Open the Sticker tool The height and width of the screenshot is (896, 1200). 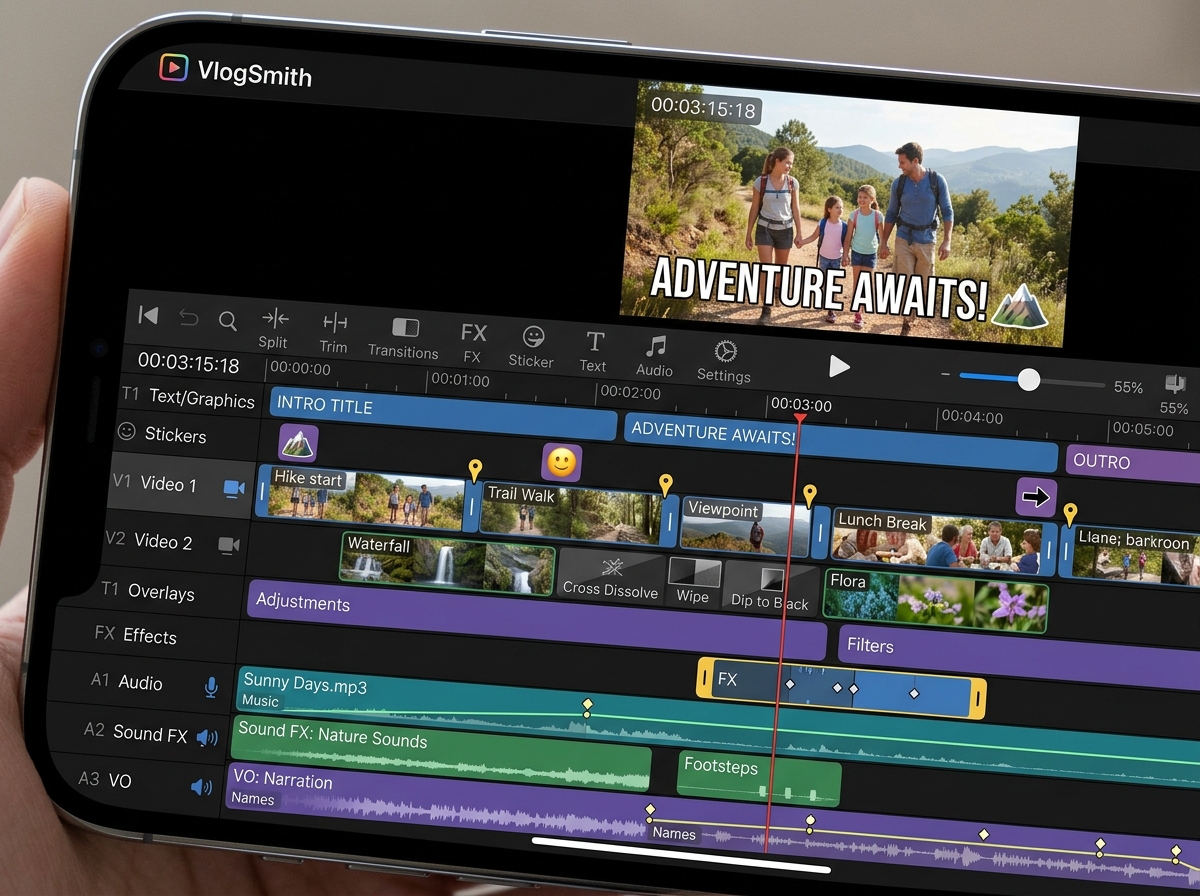(x=532, y=348)
